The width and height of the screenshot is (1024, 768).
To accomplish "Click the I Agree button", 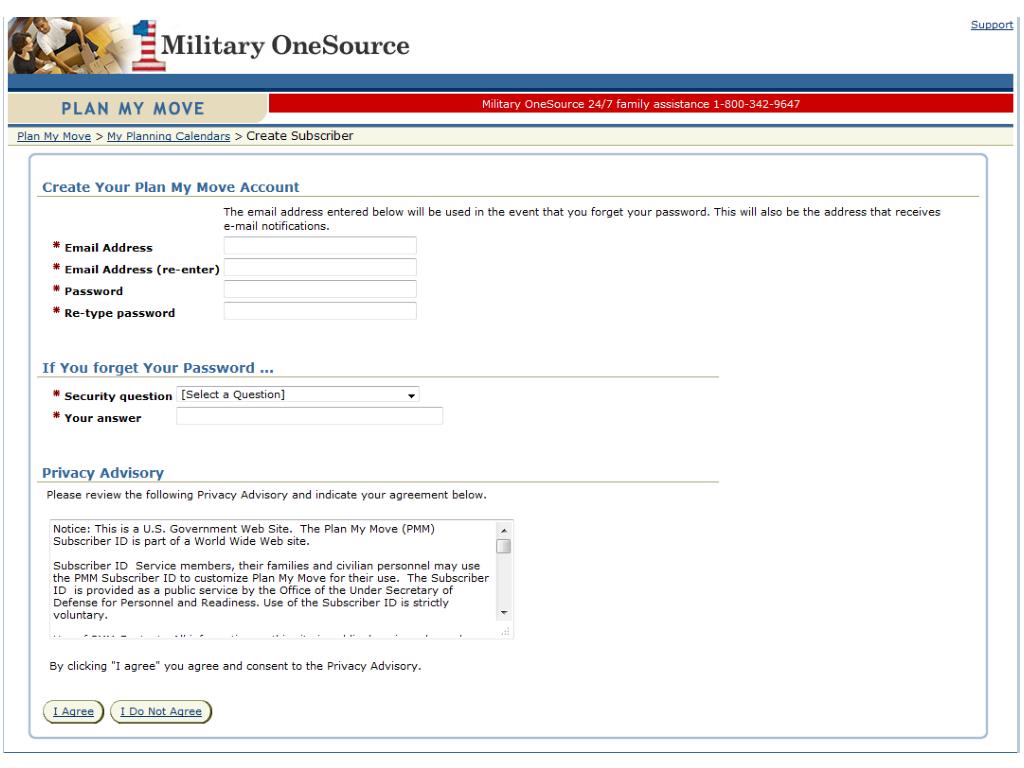I will click(x=73, y=711).
